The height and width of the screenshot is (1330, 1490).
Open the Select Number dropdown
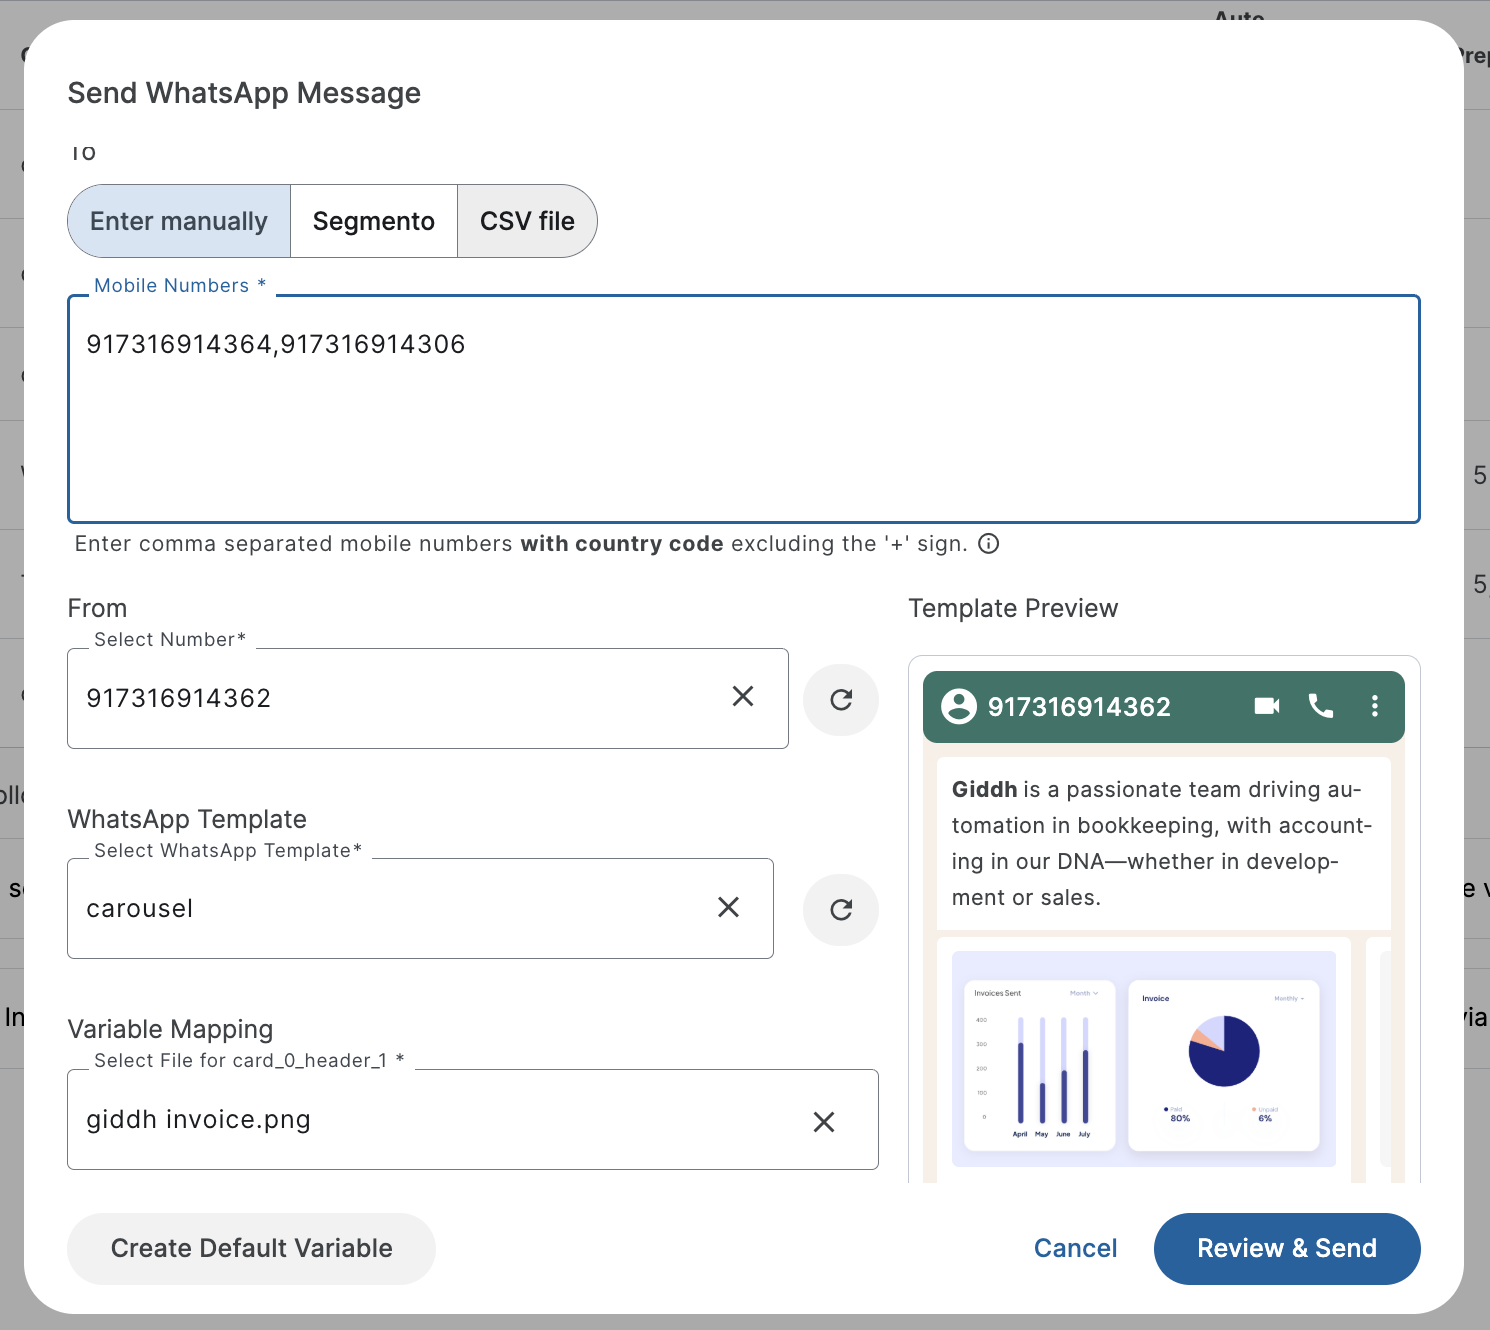pyautogui.click(x=428, y=698)
